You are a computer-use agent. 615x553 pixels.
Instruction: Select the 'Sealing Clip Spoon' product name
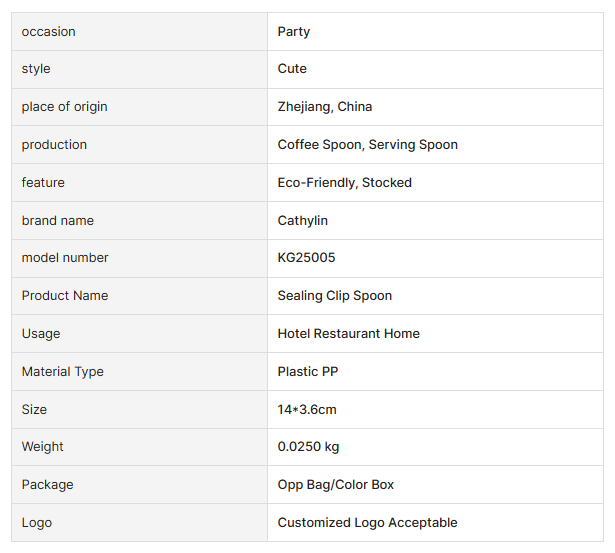coord(334,296)
